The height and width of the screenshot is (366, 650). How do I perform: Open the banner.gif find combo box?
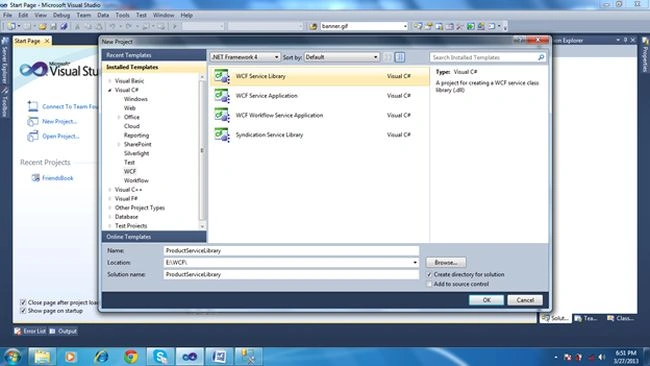[364, 26]
